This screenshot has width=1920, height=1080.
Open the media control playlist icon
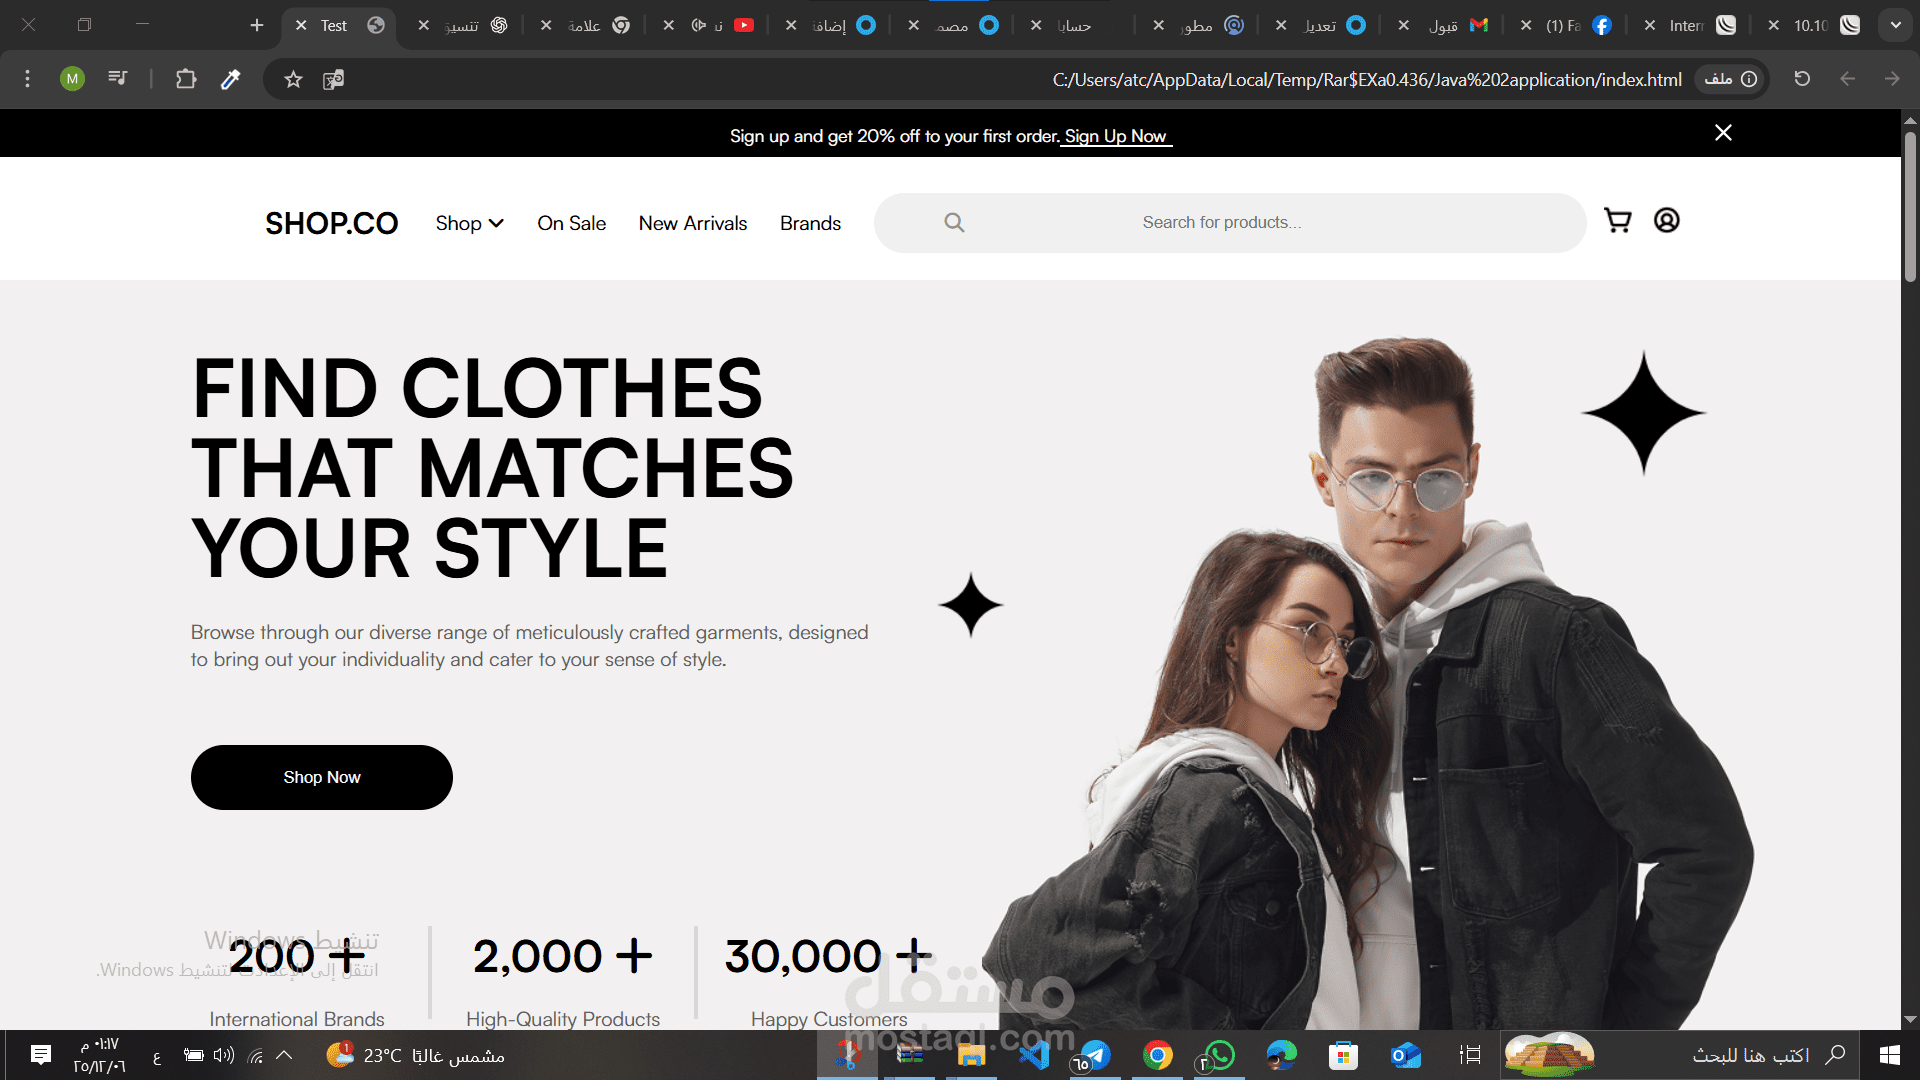coord(118,78)
